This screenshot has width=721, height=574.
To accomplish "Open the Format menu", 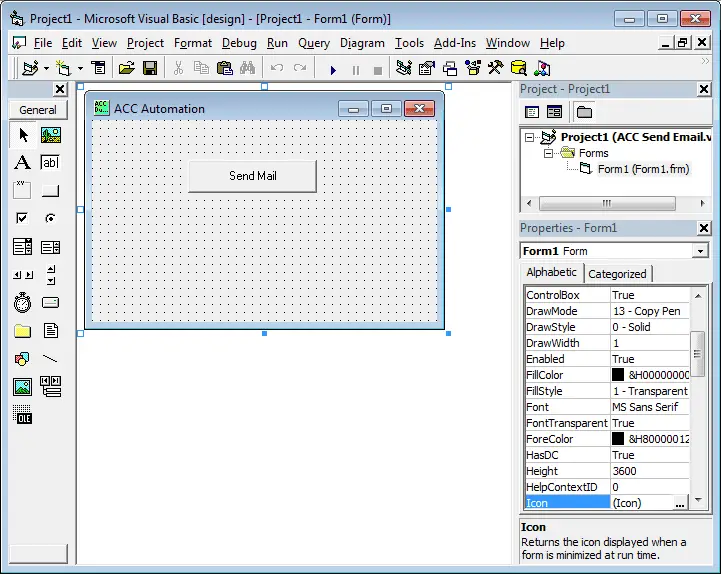I will point(193,43).
